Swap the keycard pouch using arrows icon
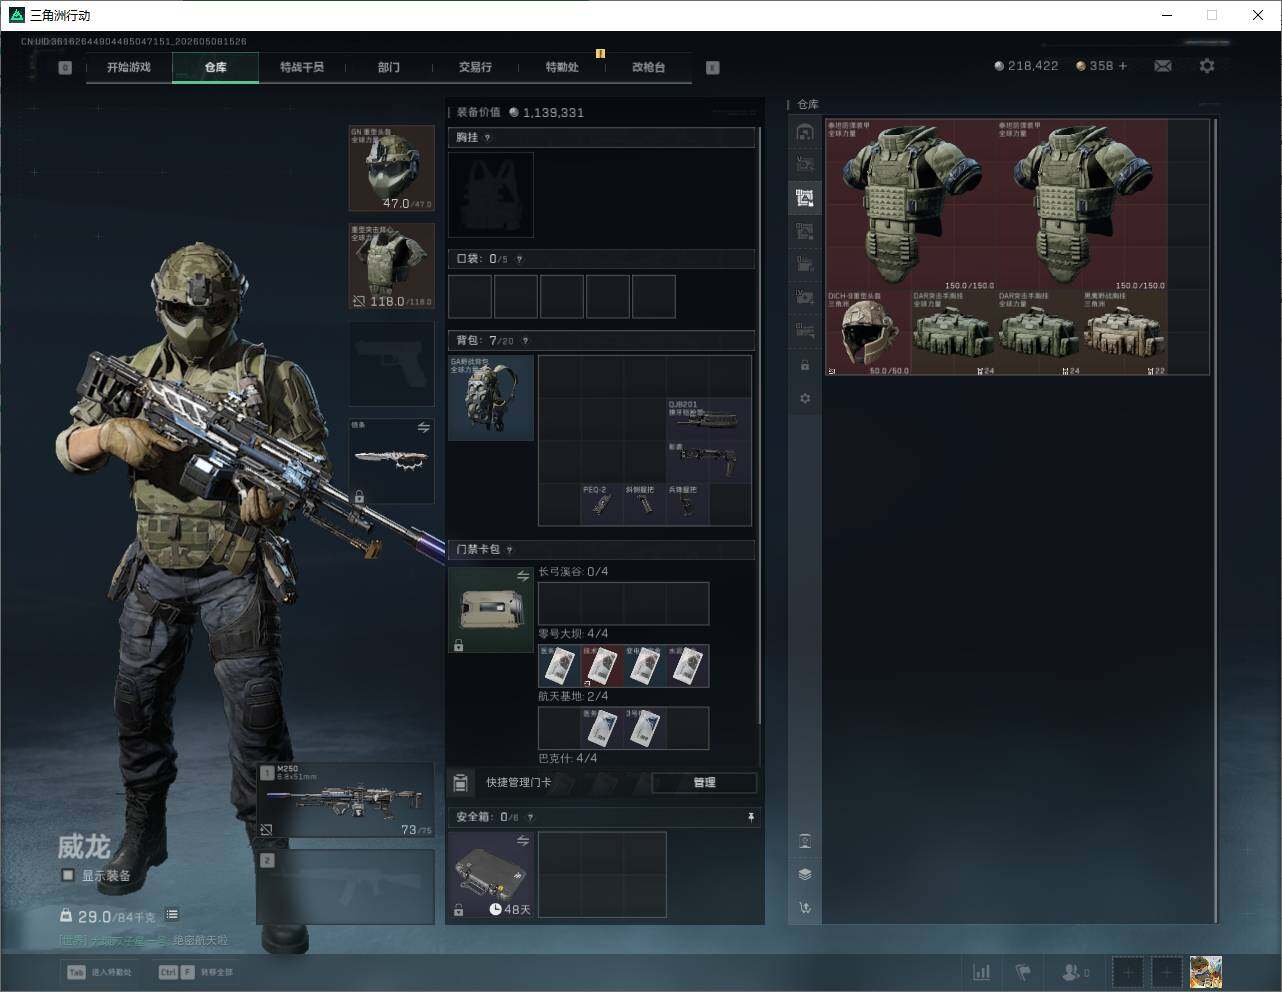This screenshot has height=992, width=1282. [x=522, y=576]
